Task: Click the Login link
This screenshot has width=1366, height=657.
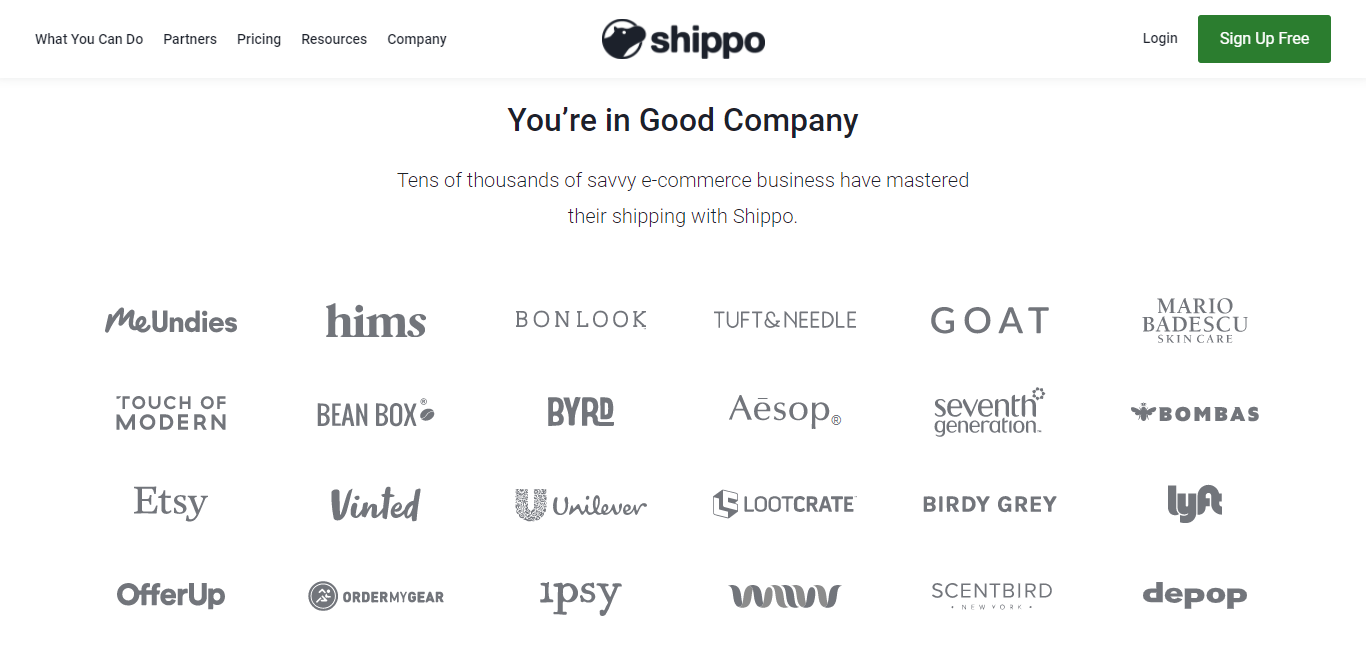Action: pos(1160,38)
